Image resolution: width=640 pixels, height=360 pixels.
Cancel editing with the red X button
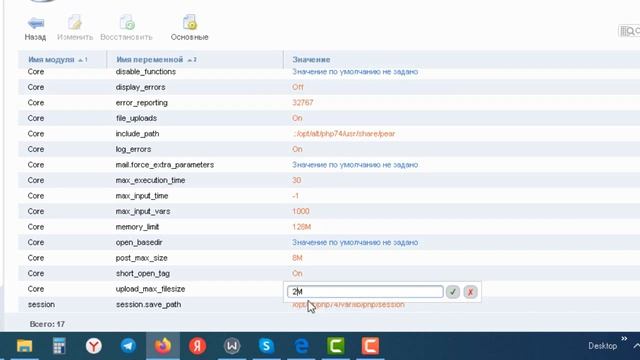pos(470,292)
